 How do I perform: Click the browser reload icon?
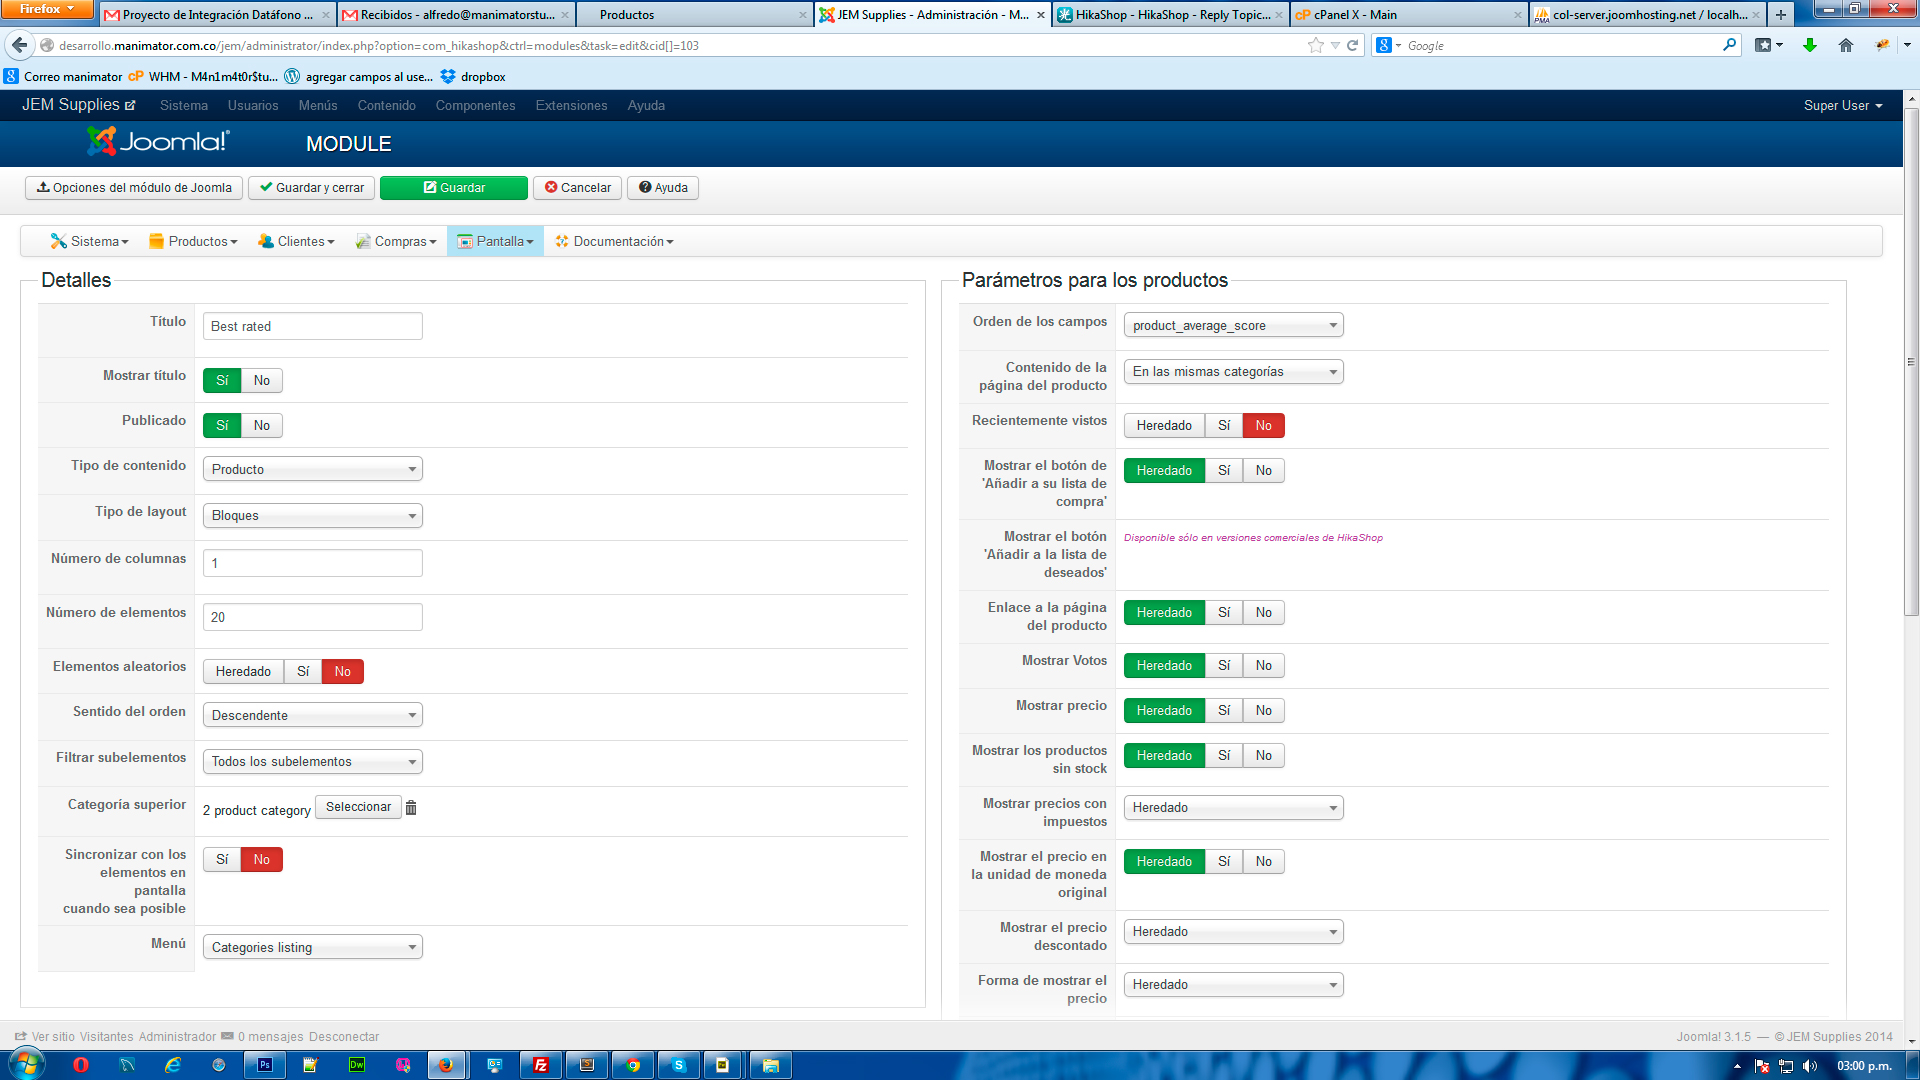[x=1353, y=45]
